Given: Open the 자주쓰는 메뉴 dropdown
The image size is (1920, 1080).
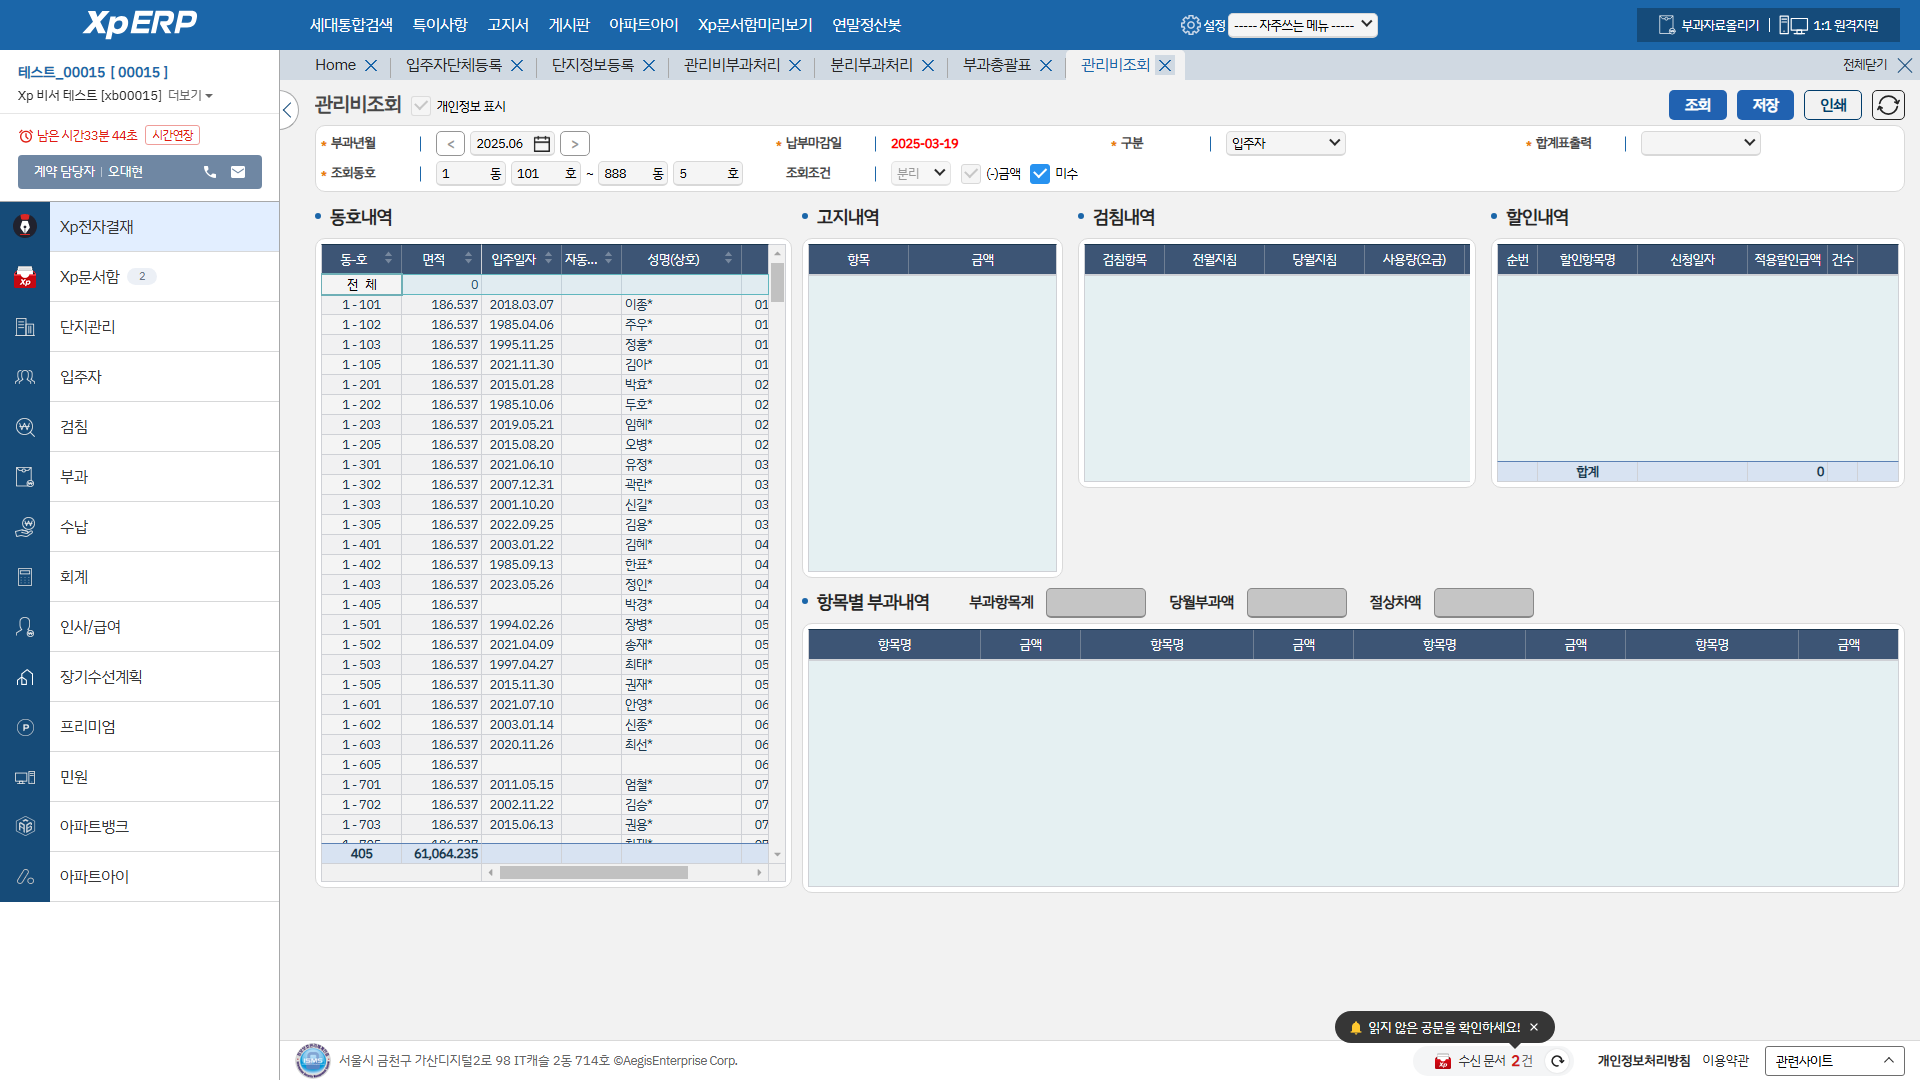Looking at the screenshot, I should [x=1302, y=25].
